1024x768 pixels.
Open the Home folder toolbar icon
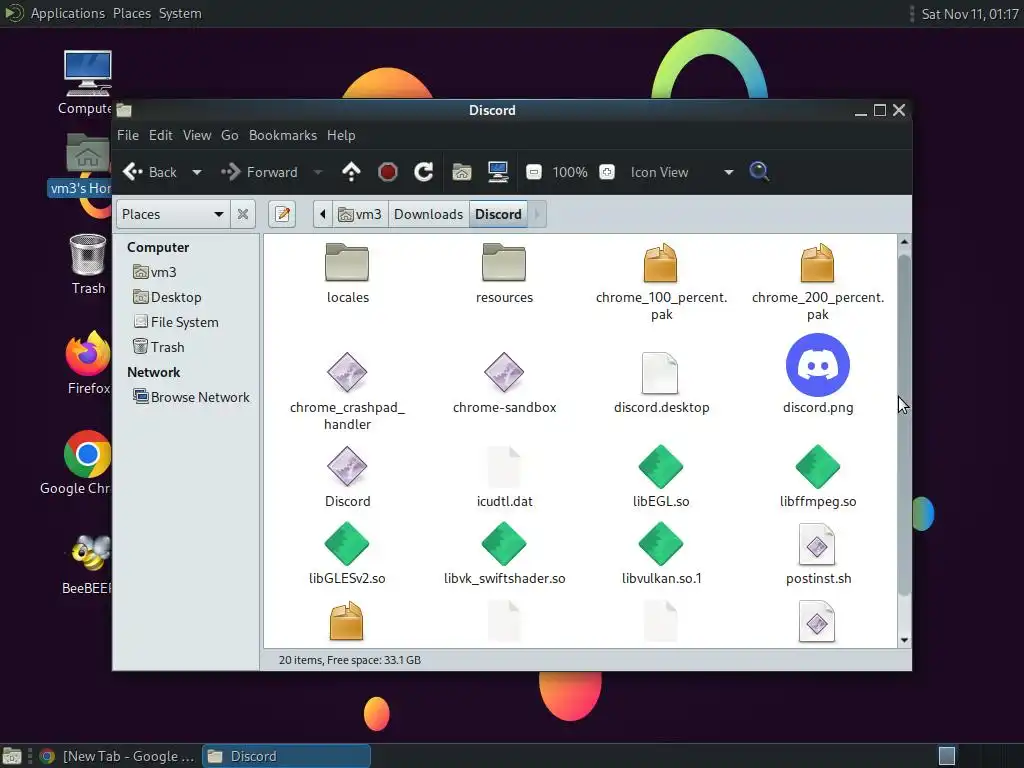462,172
